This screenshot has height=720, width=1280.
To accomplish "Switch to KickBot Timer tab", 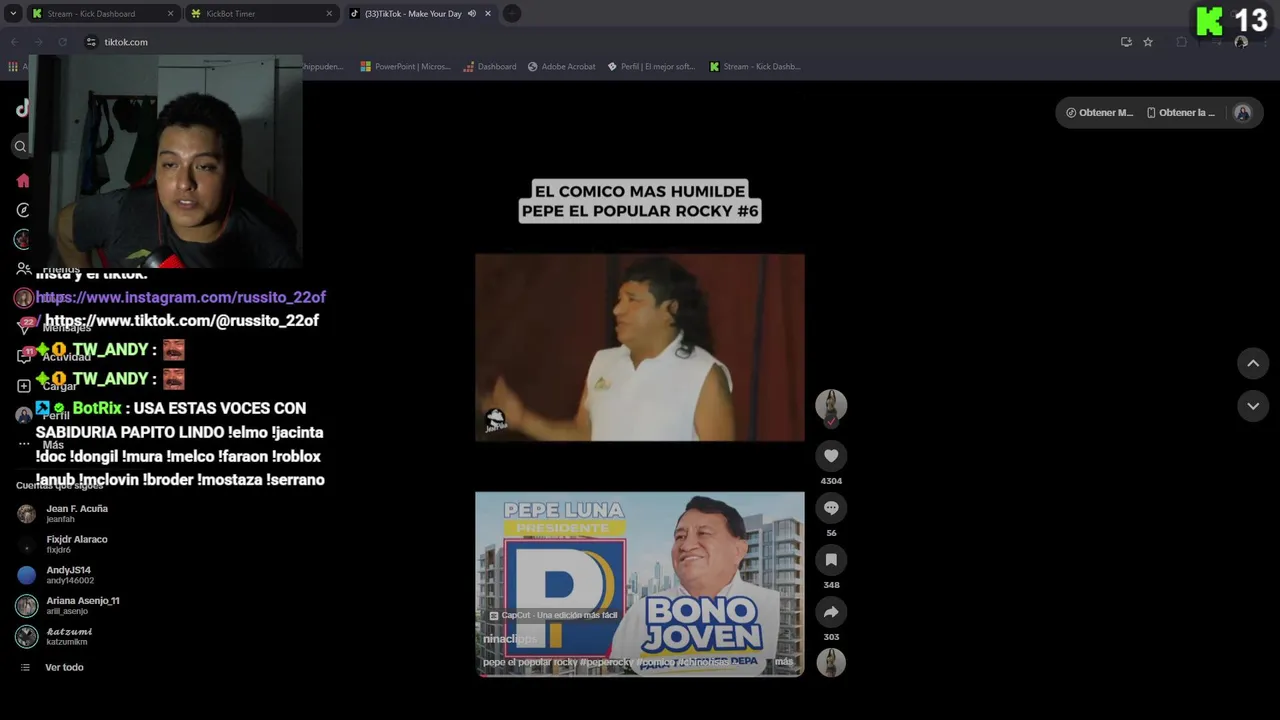I will 260,14.
